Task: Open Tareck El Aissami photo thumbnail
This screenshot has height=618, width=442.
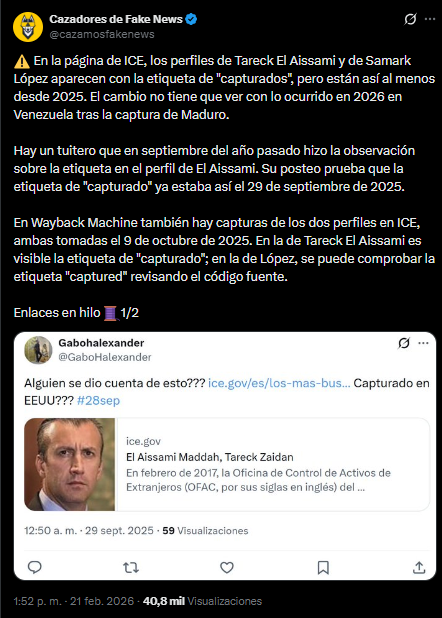Action: pyautogui.click(x=70, y=465)
